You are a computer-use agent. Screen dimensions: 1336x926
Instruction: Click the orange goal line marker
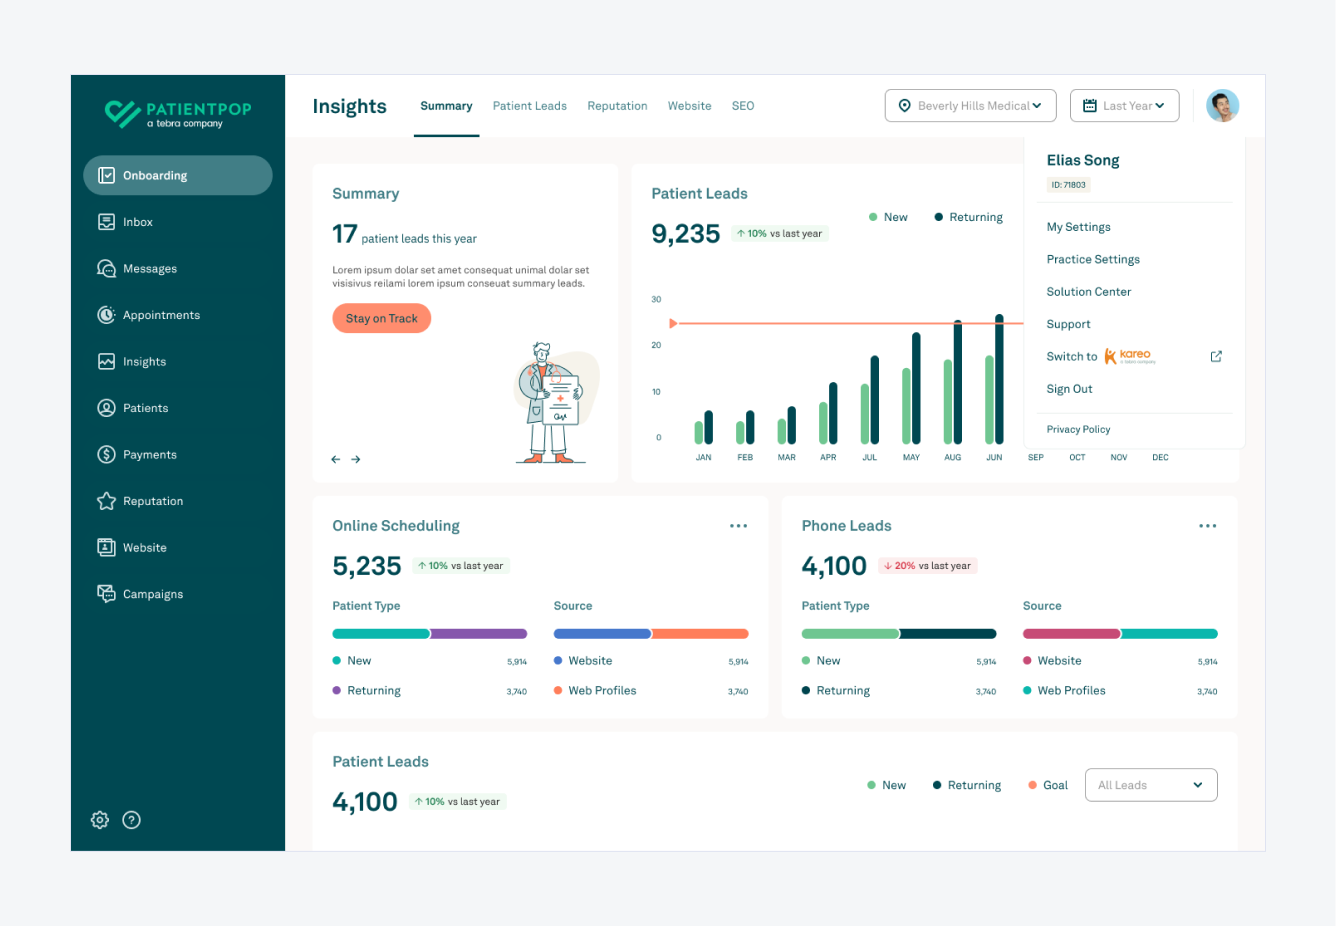[x=673, y=323]
